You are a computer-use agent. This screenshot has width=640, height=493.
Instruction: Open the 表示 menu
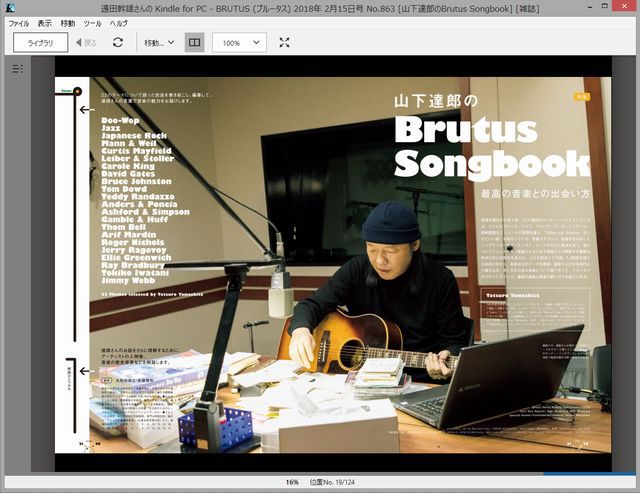pyautogui.click(x=44, y=24)
